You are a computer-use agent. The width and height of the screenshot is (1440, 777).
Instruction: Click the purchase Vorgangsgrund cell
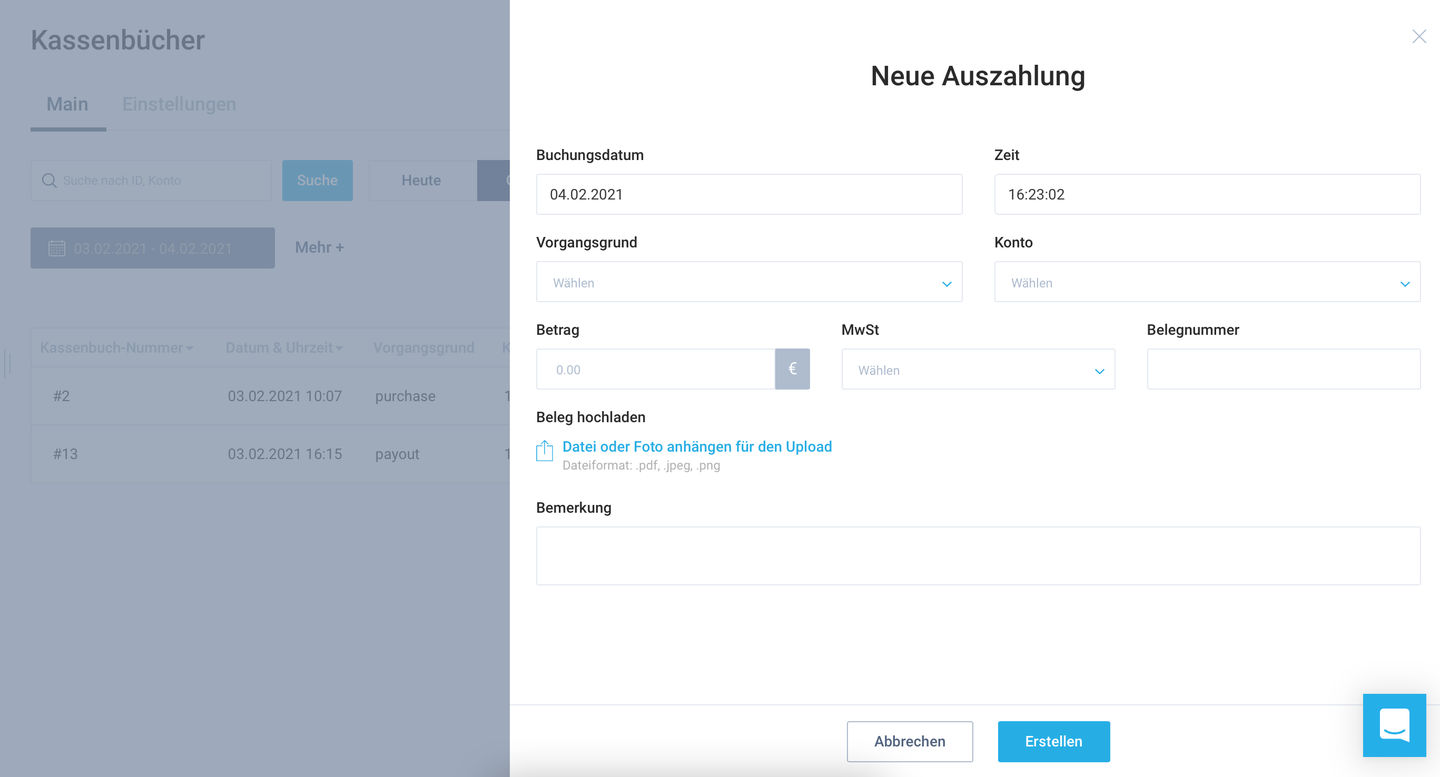click(x=405, y=396)
